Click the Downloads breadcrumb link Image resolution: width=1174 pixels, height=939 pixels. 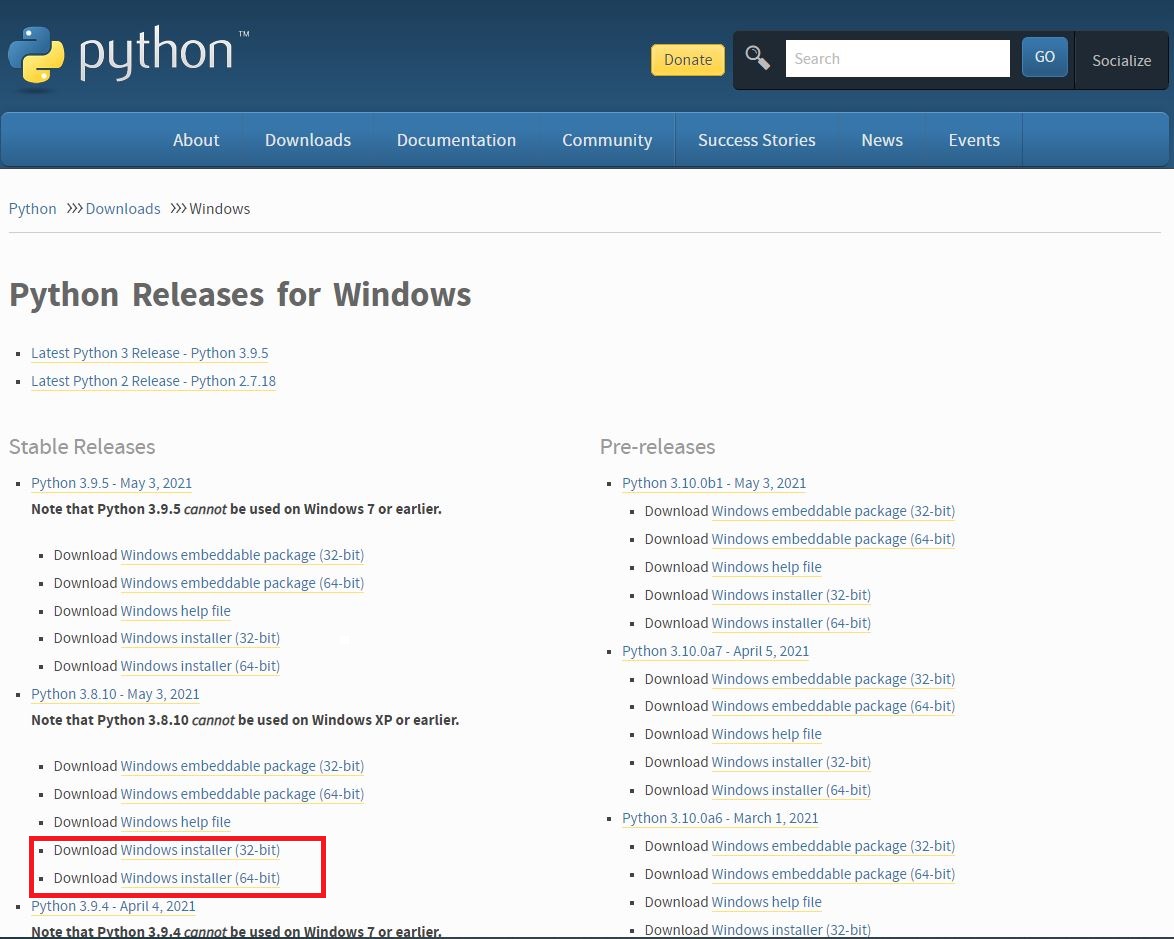coord(123,209)
